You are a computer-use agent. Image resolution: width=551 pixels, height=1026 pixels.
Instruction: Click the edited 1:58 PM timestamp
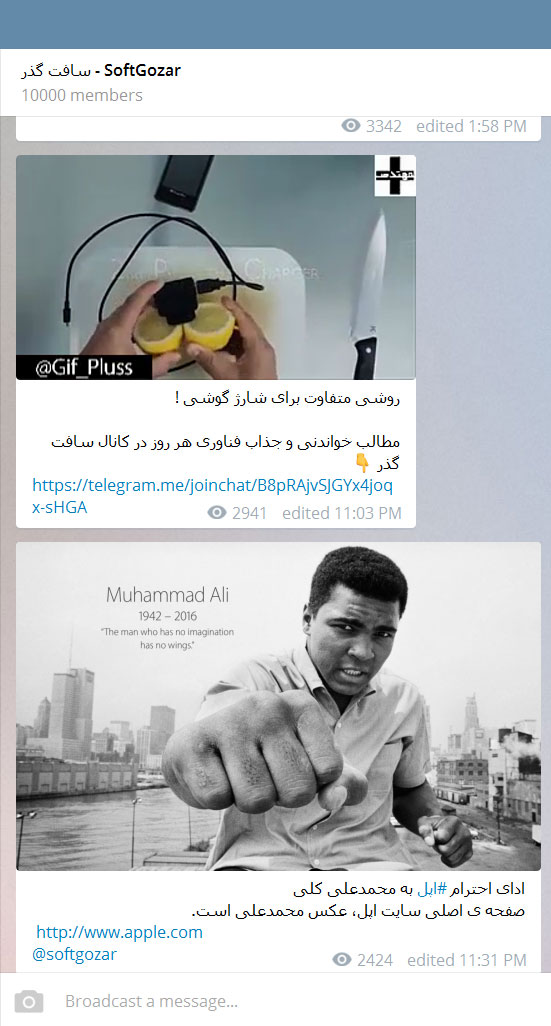click(x=471, y=126)
